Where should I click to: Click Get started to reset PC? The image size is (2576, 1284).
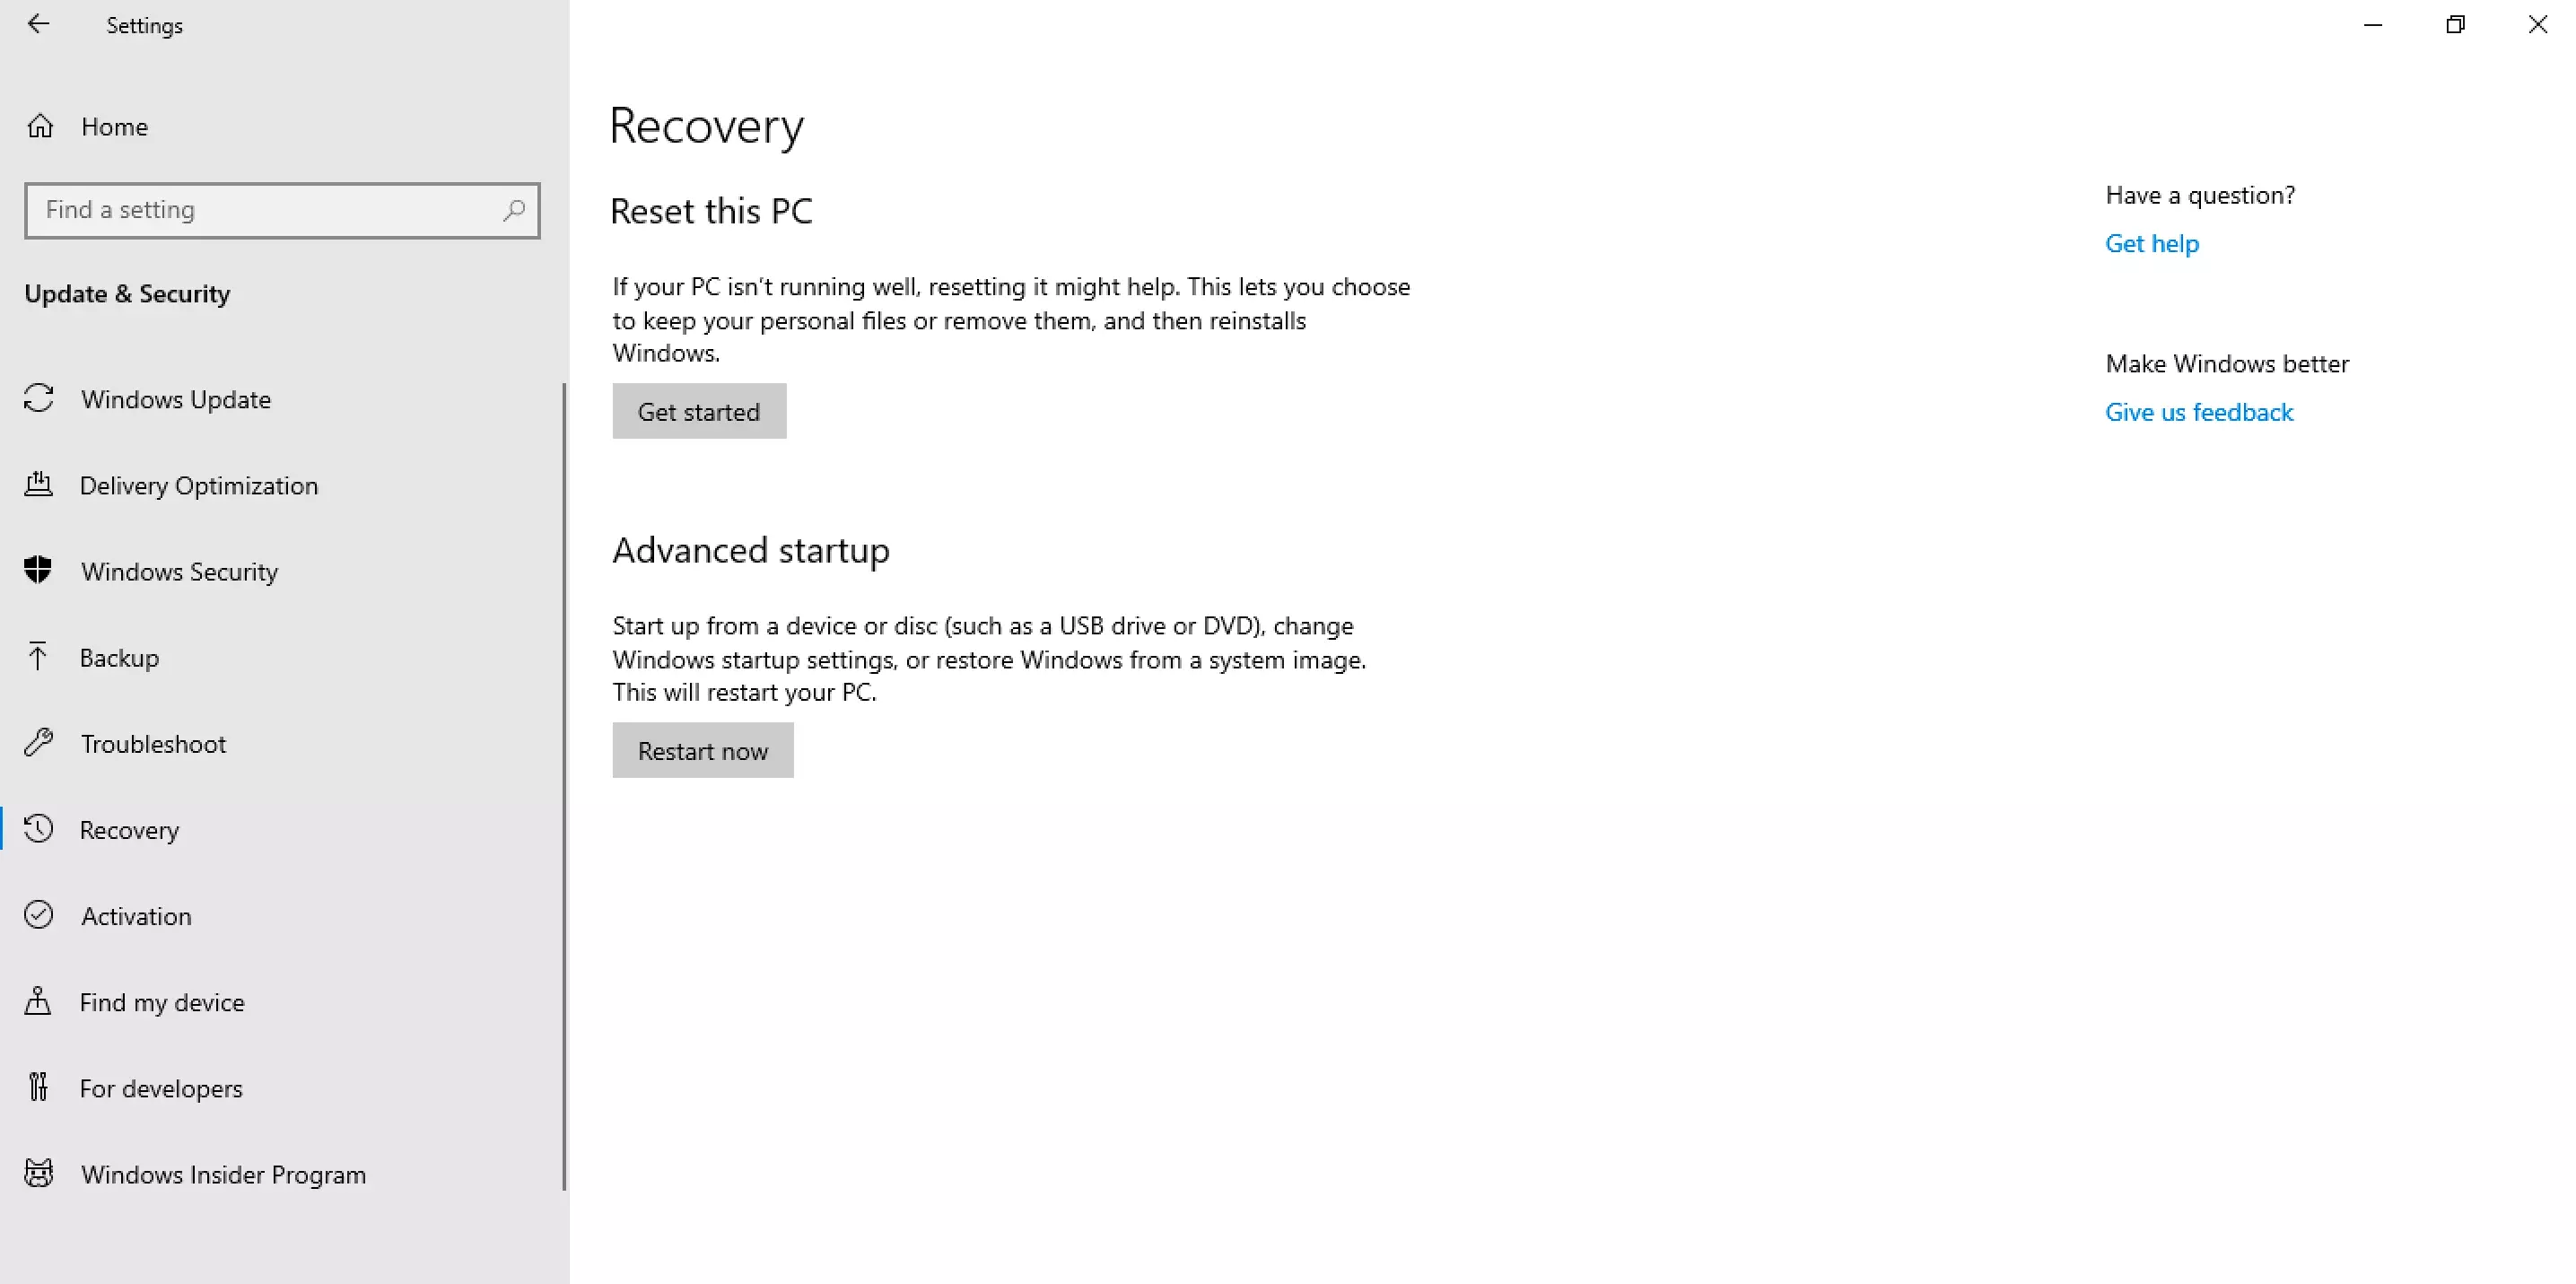click(x=698, y=410)
